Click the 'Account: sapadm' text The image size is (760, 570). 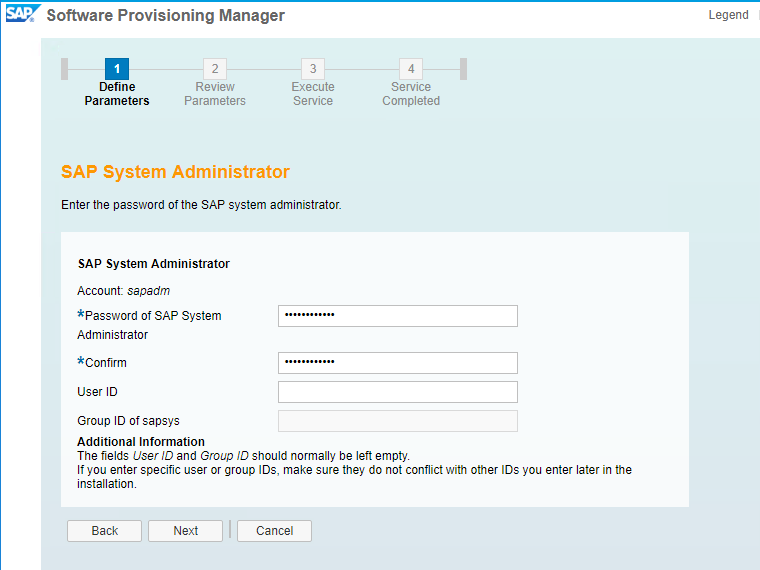(x=124, y=291)
